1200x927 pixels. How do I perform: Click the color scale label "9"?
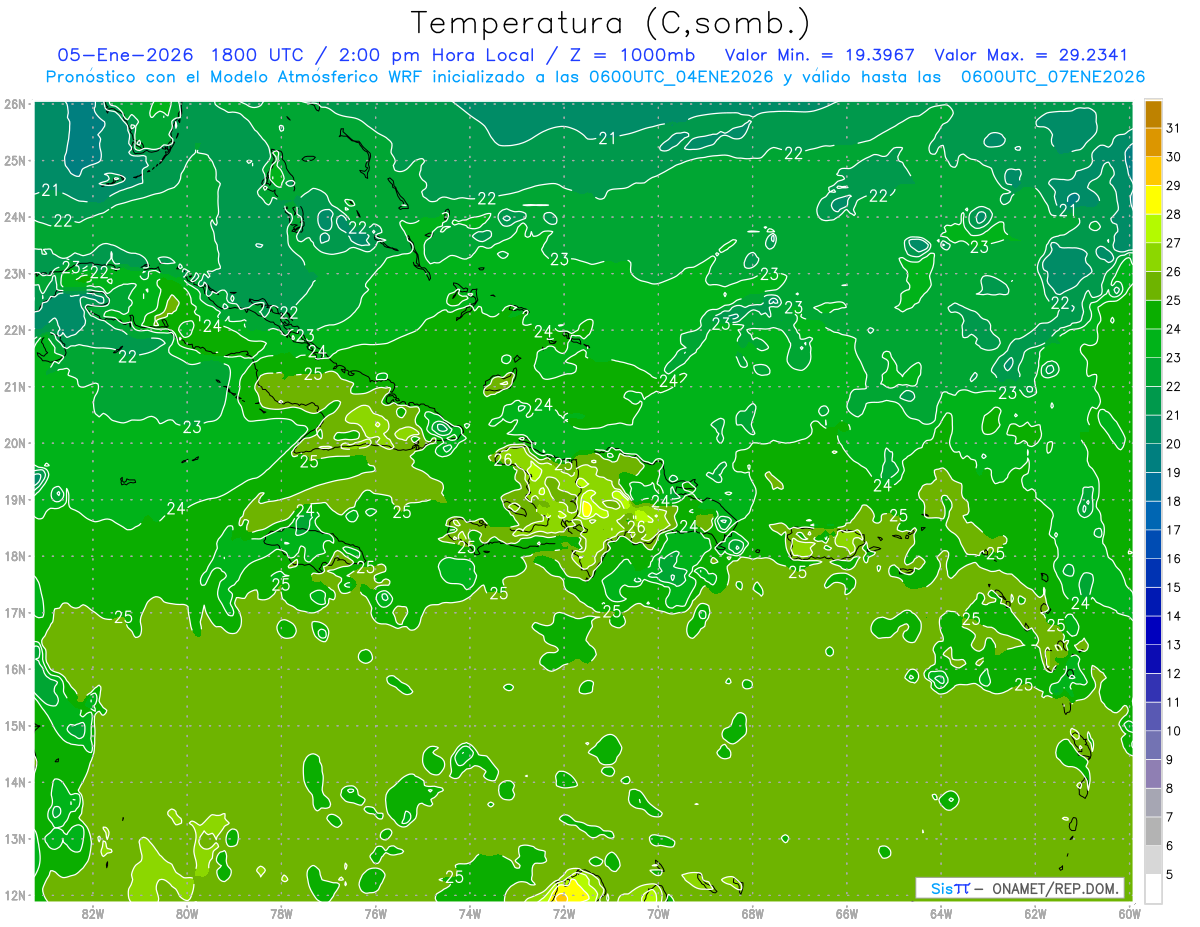click(1170, 760)
